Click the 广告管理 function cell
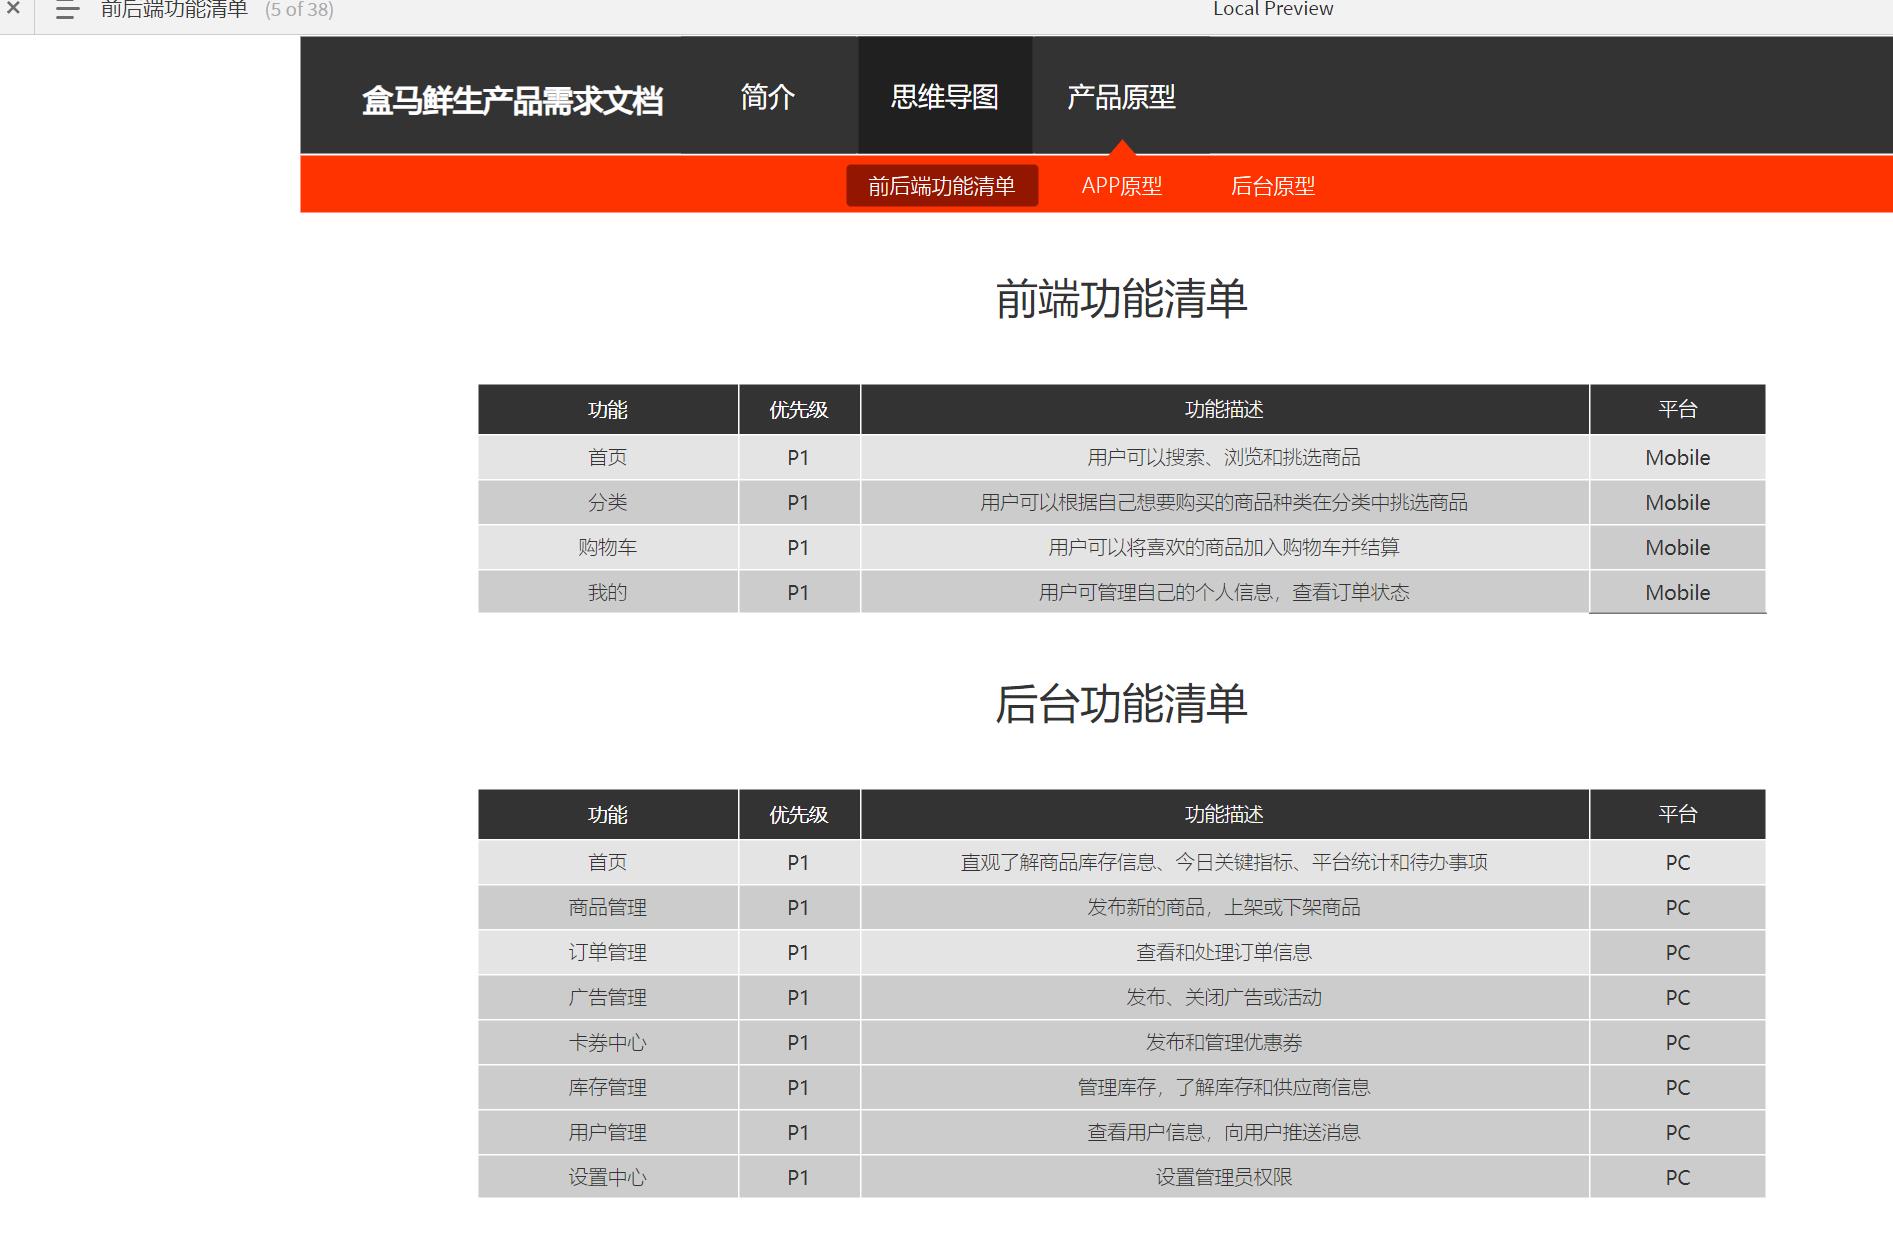Image resolution: width=1893 pixels, height=1245 pixels. pyautogui.click(x=608, y=998)
